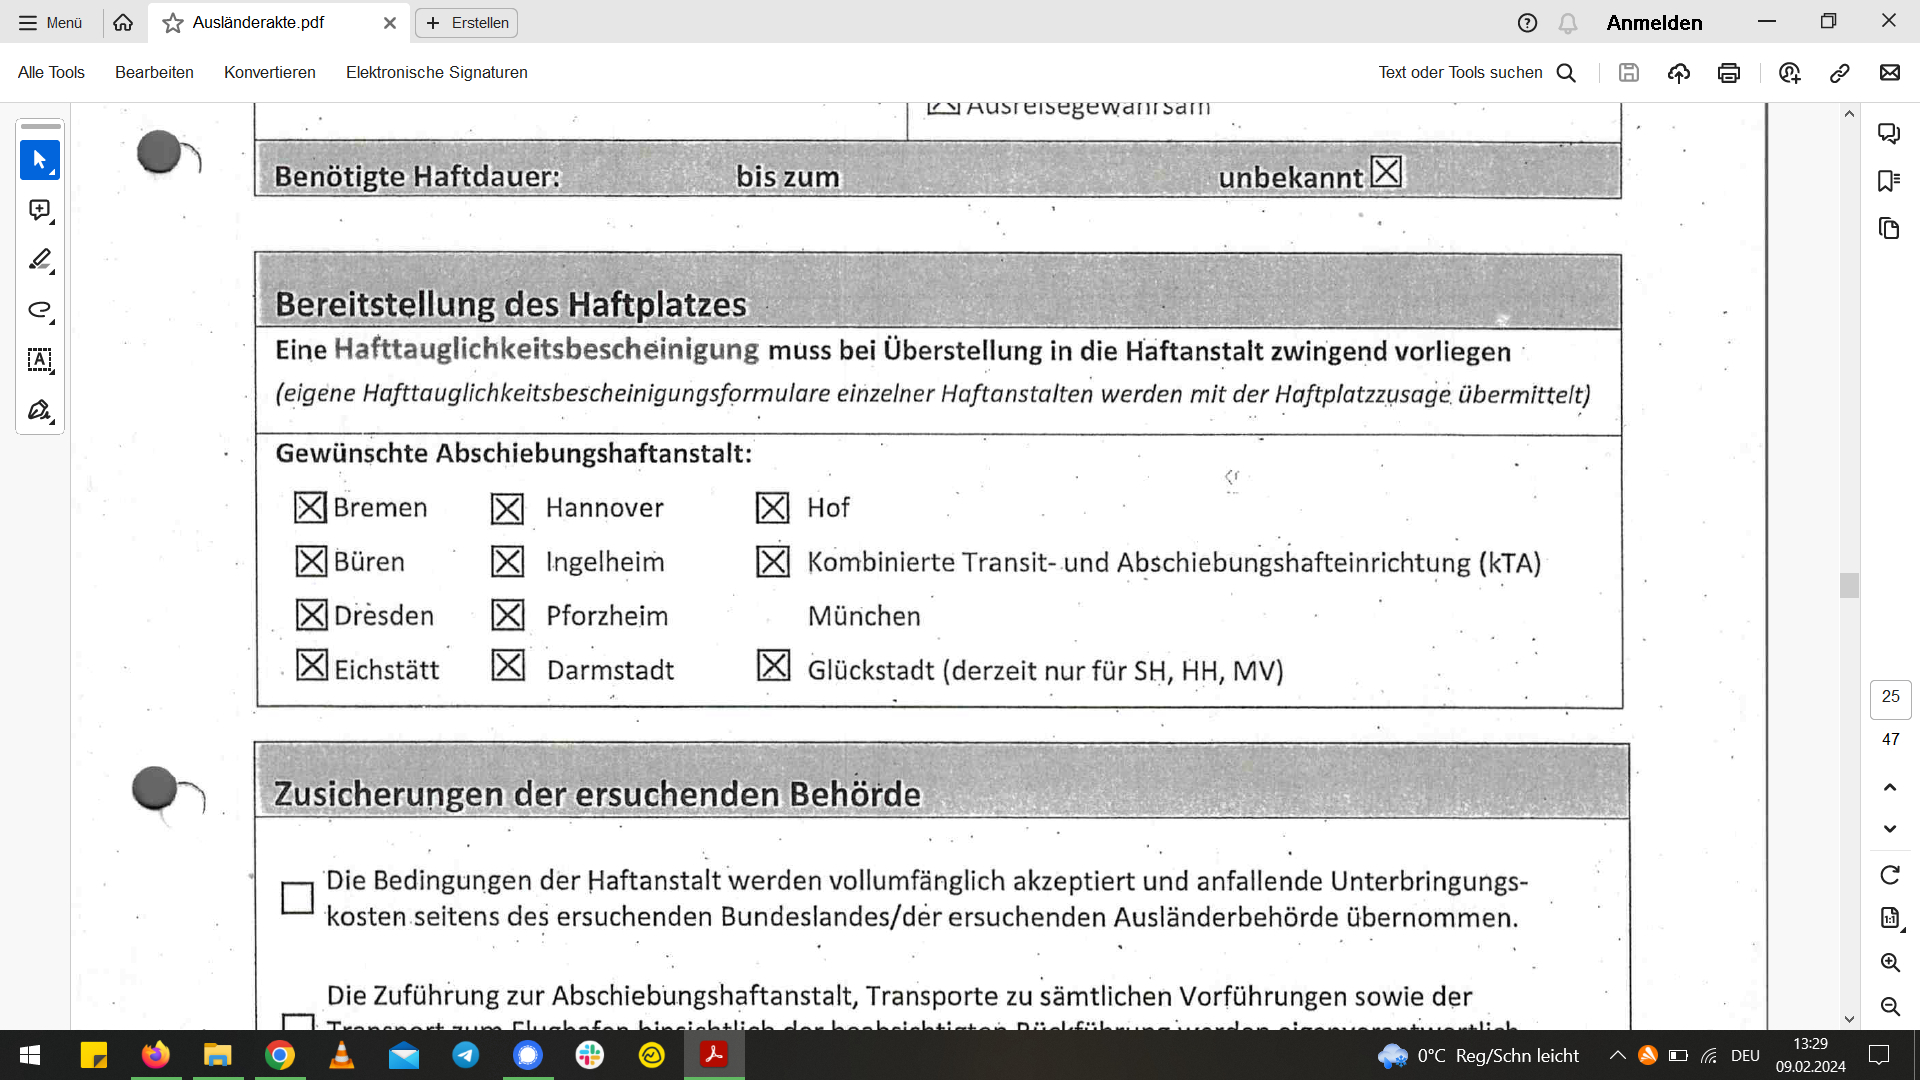Viewport: 1920px width, 1080px height.
Task: Click the Anmelden sign-in button
Action: 1654,23
